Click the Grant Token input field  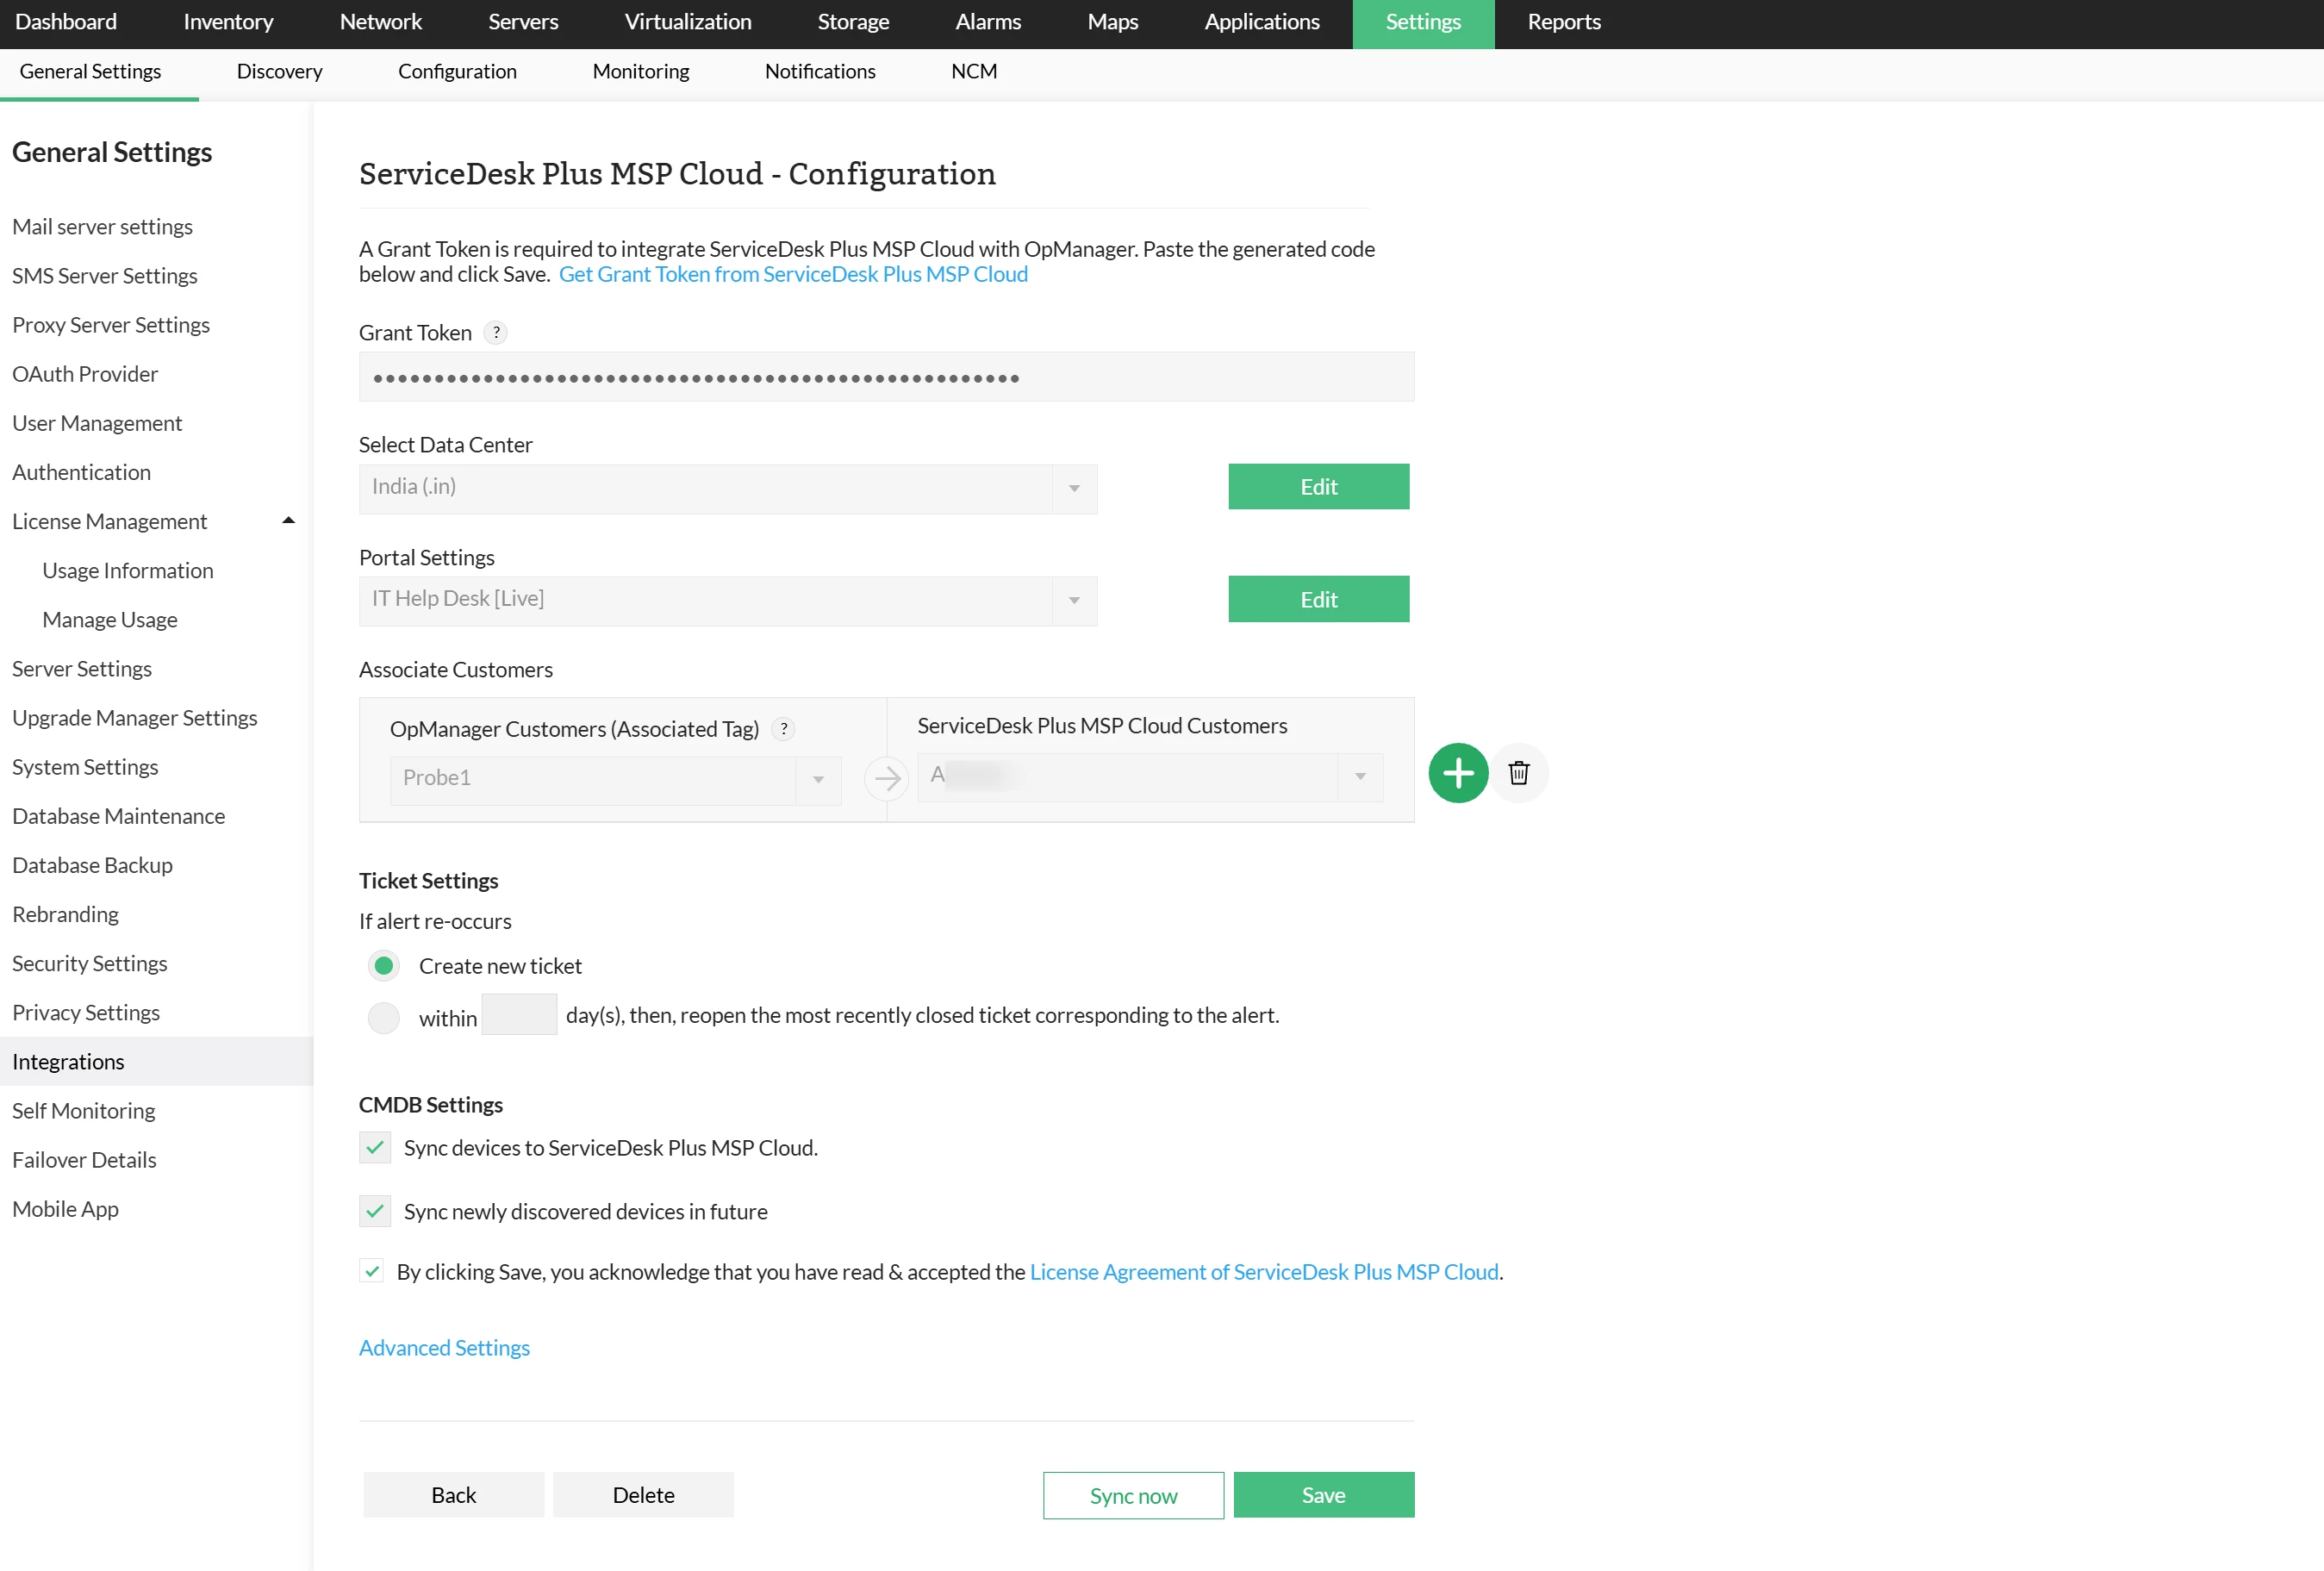point(886,377)
